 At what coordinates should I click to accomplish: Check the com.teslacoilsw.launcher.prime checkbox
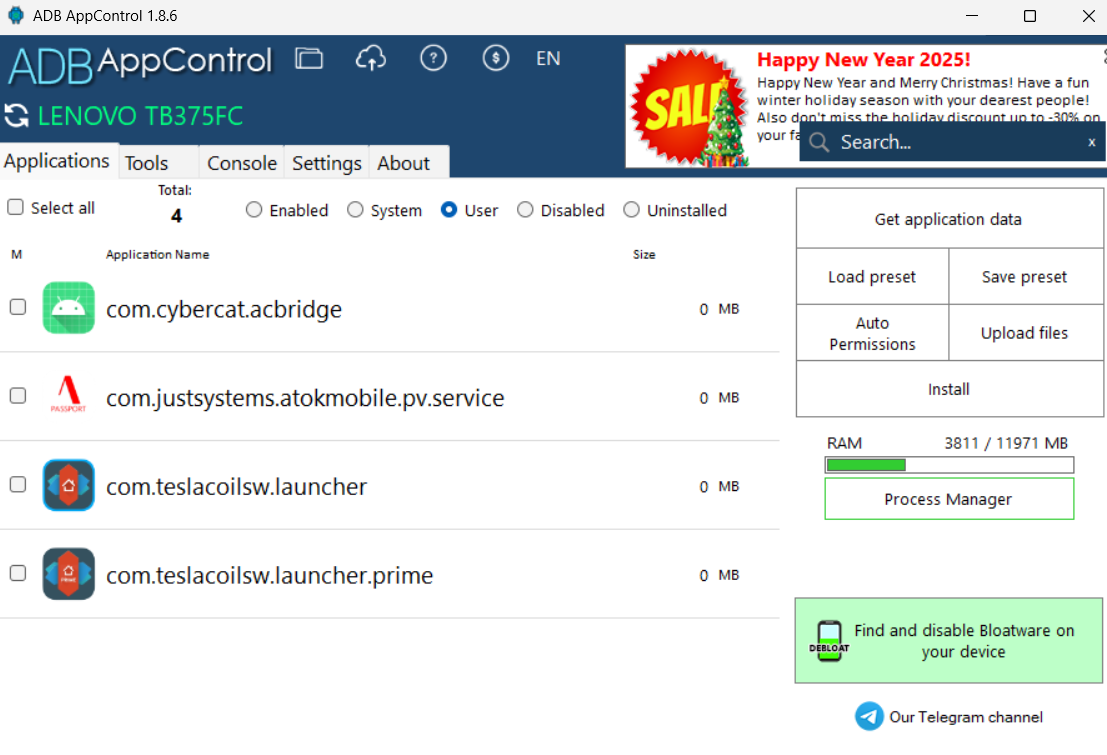click(18, 573)
